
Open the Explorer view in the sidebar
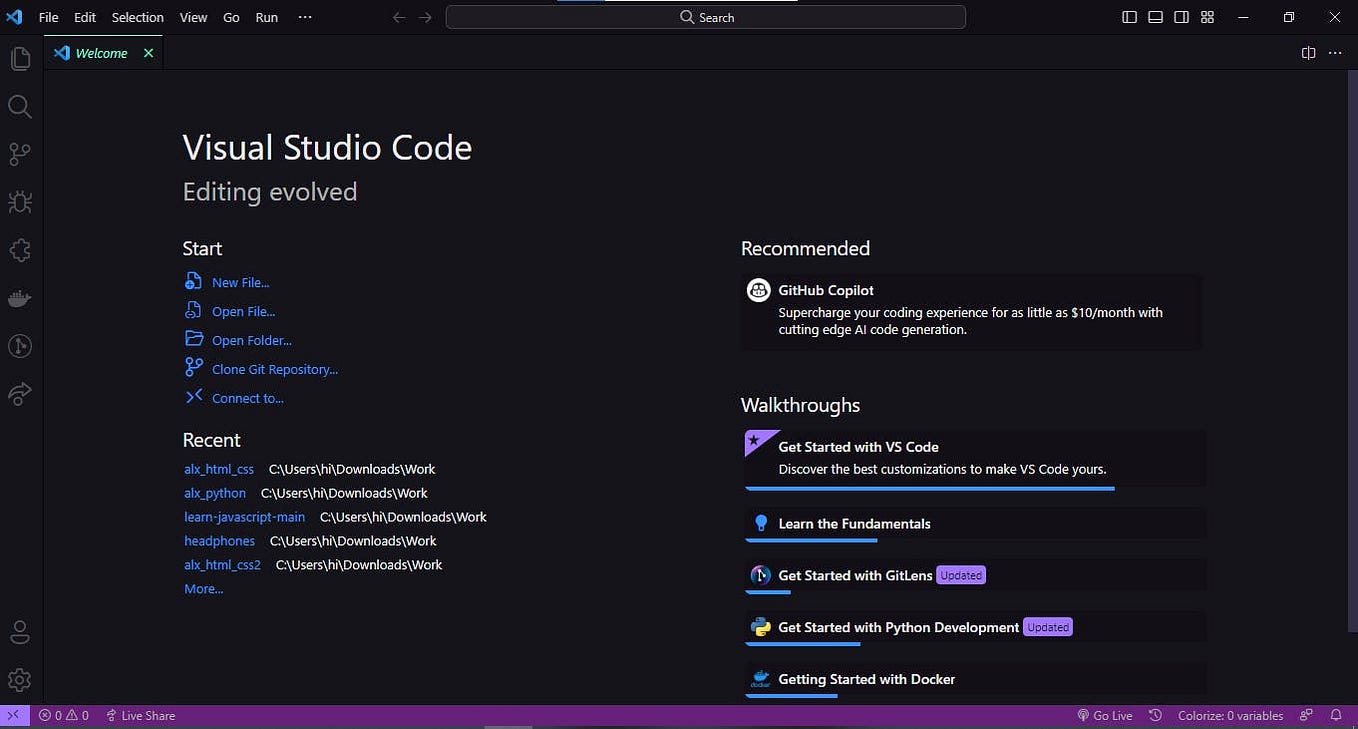click(20, 58)
